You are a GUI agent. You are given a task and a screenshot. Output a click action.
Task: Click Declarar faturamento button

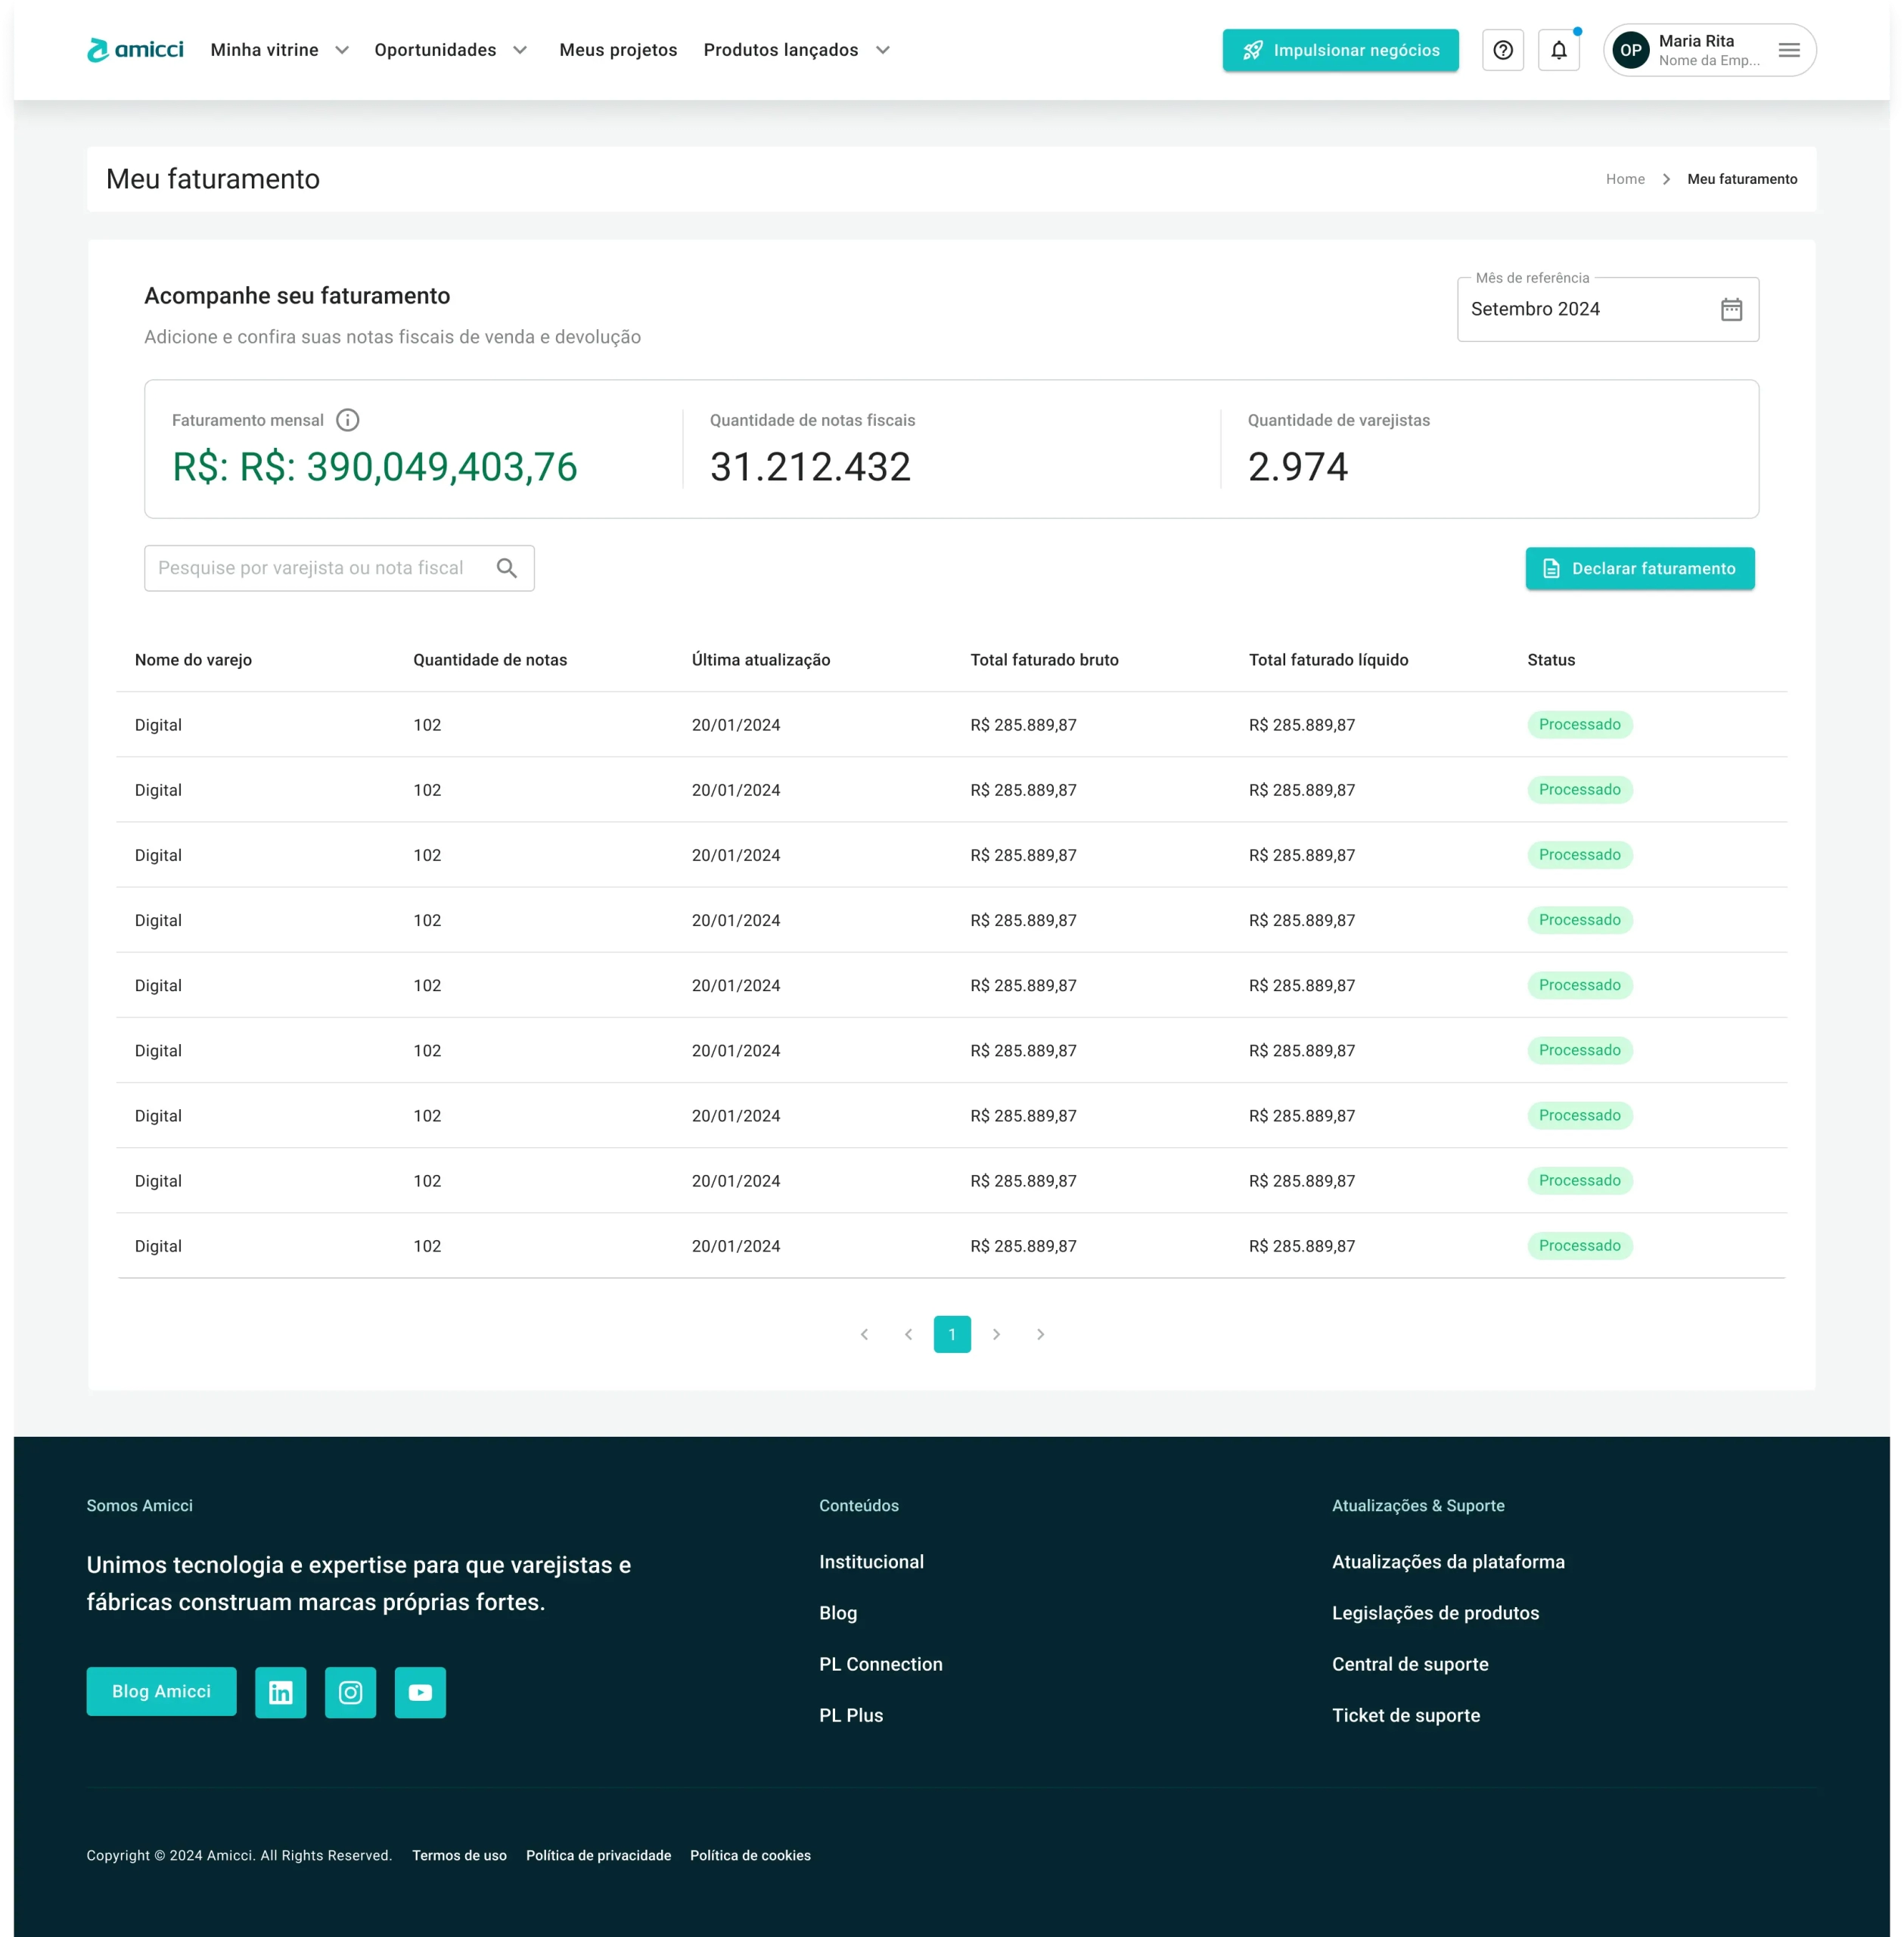(1639, 568)
